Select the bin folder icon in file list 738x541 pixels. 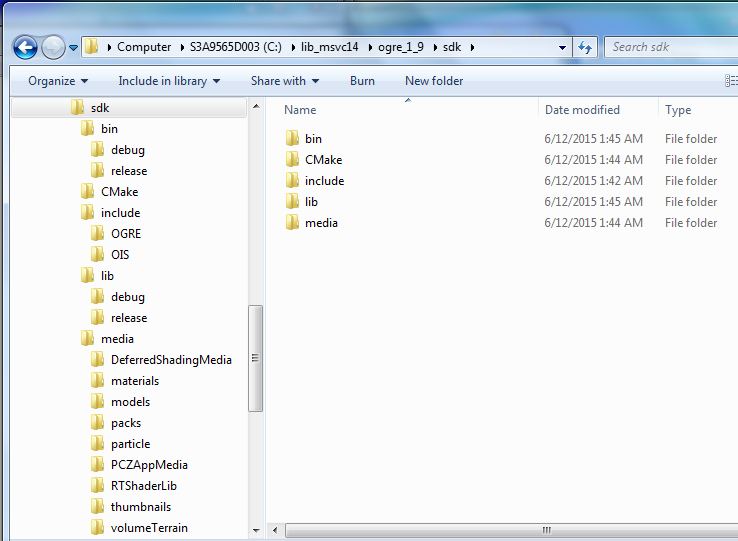pos(292,138)
